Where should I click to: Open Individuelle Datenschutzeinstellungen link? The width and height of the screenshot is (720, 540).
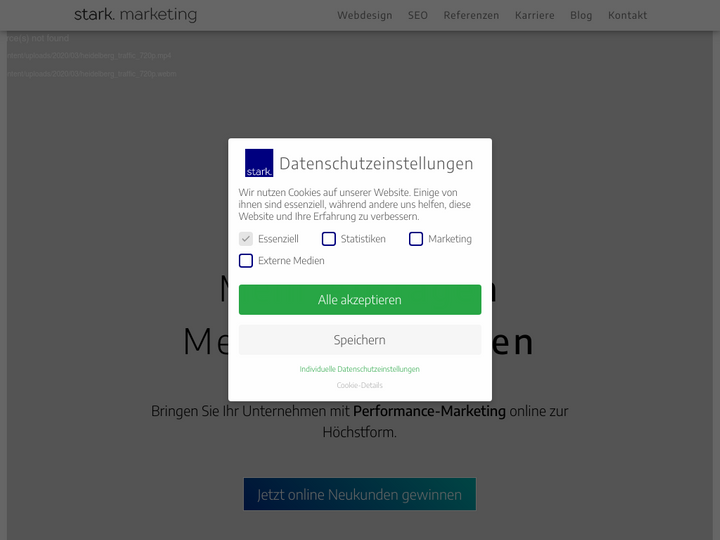click(359, 369)
